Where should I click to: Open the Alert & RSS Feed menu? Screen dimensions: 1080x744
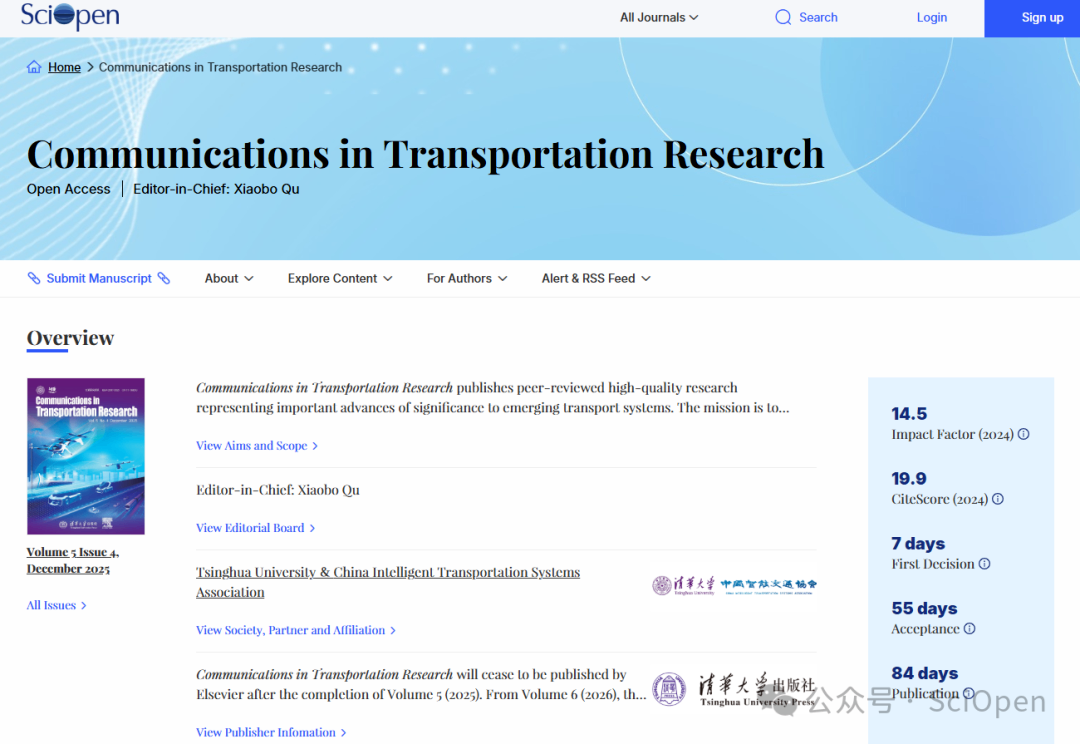click(x=596, y=278)
